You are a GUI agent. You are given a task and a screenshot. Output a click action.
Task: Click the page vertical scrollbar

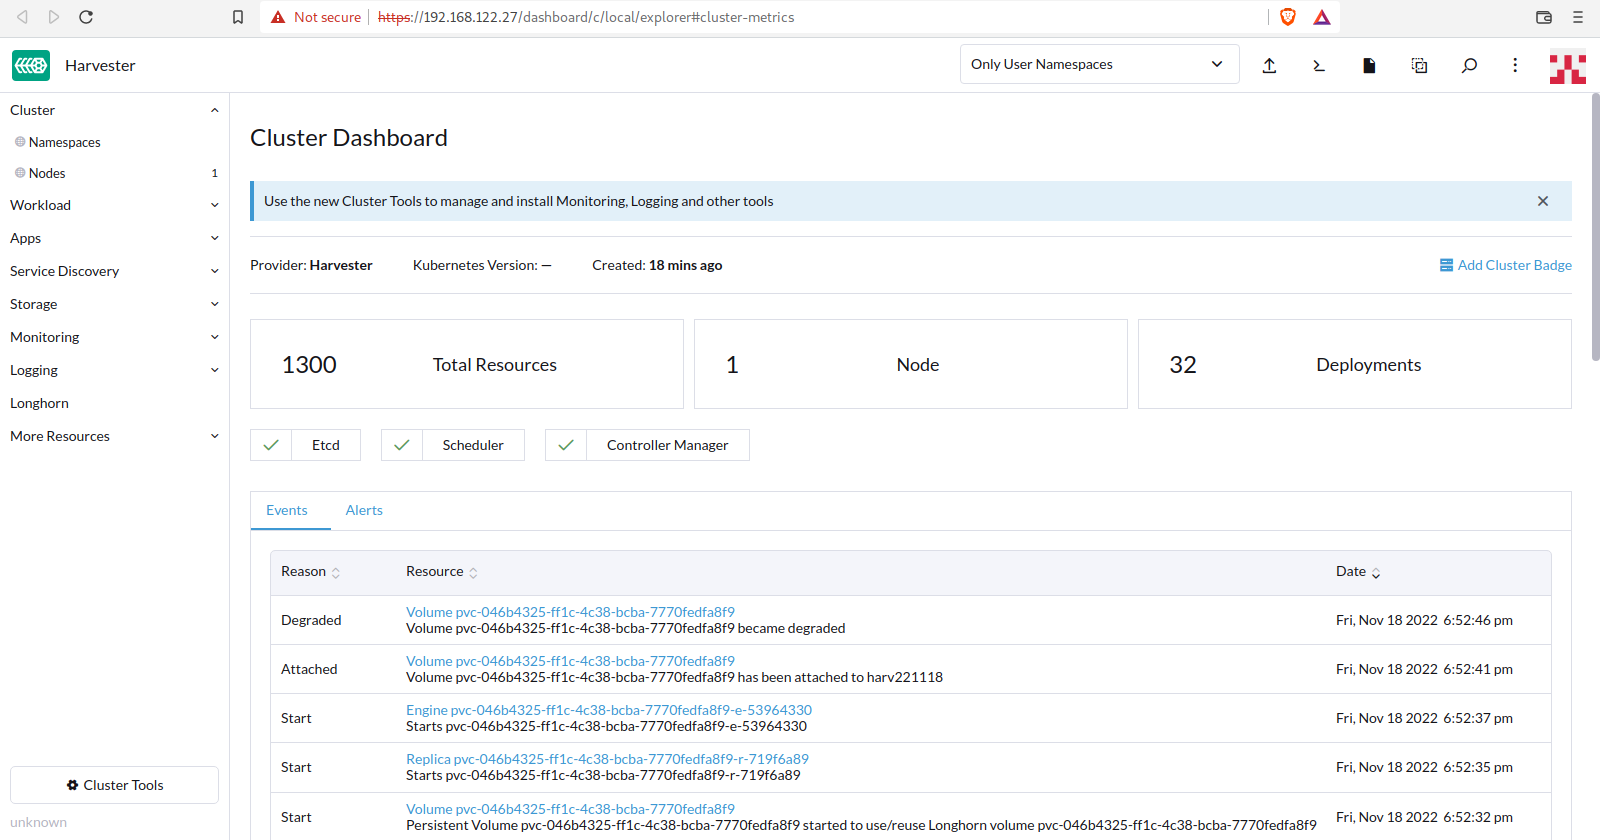point(1595,226)
